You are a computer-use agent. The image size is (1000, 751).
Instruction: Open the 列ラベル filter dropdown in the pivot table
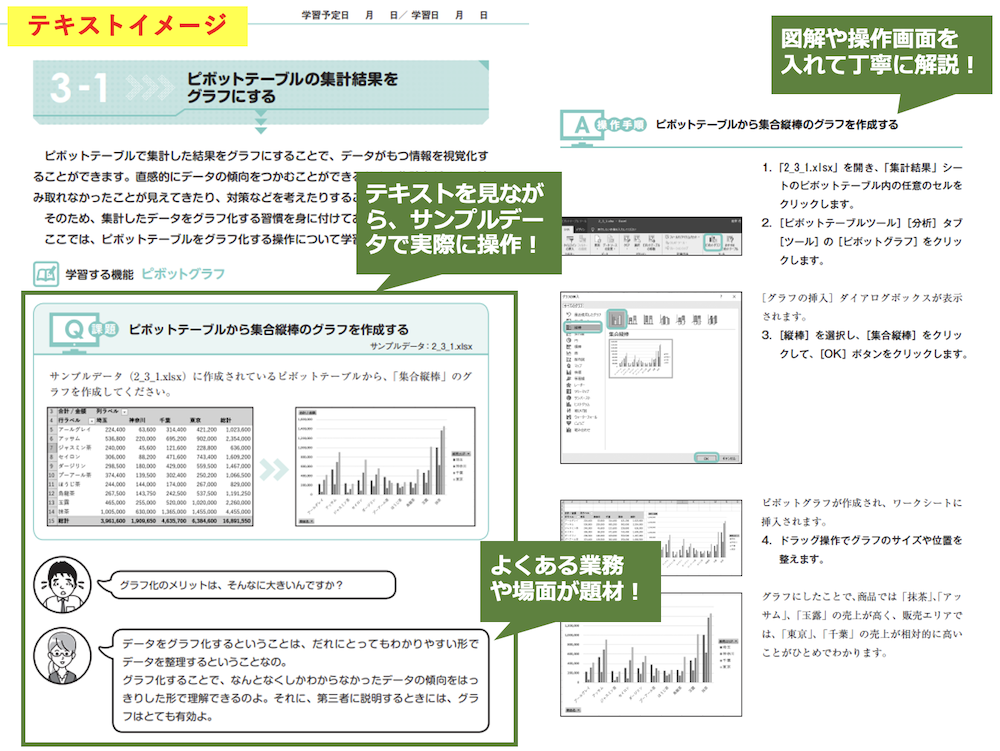pos(124,412)
